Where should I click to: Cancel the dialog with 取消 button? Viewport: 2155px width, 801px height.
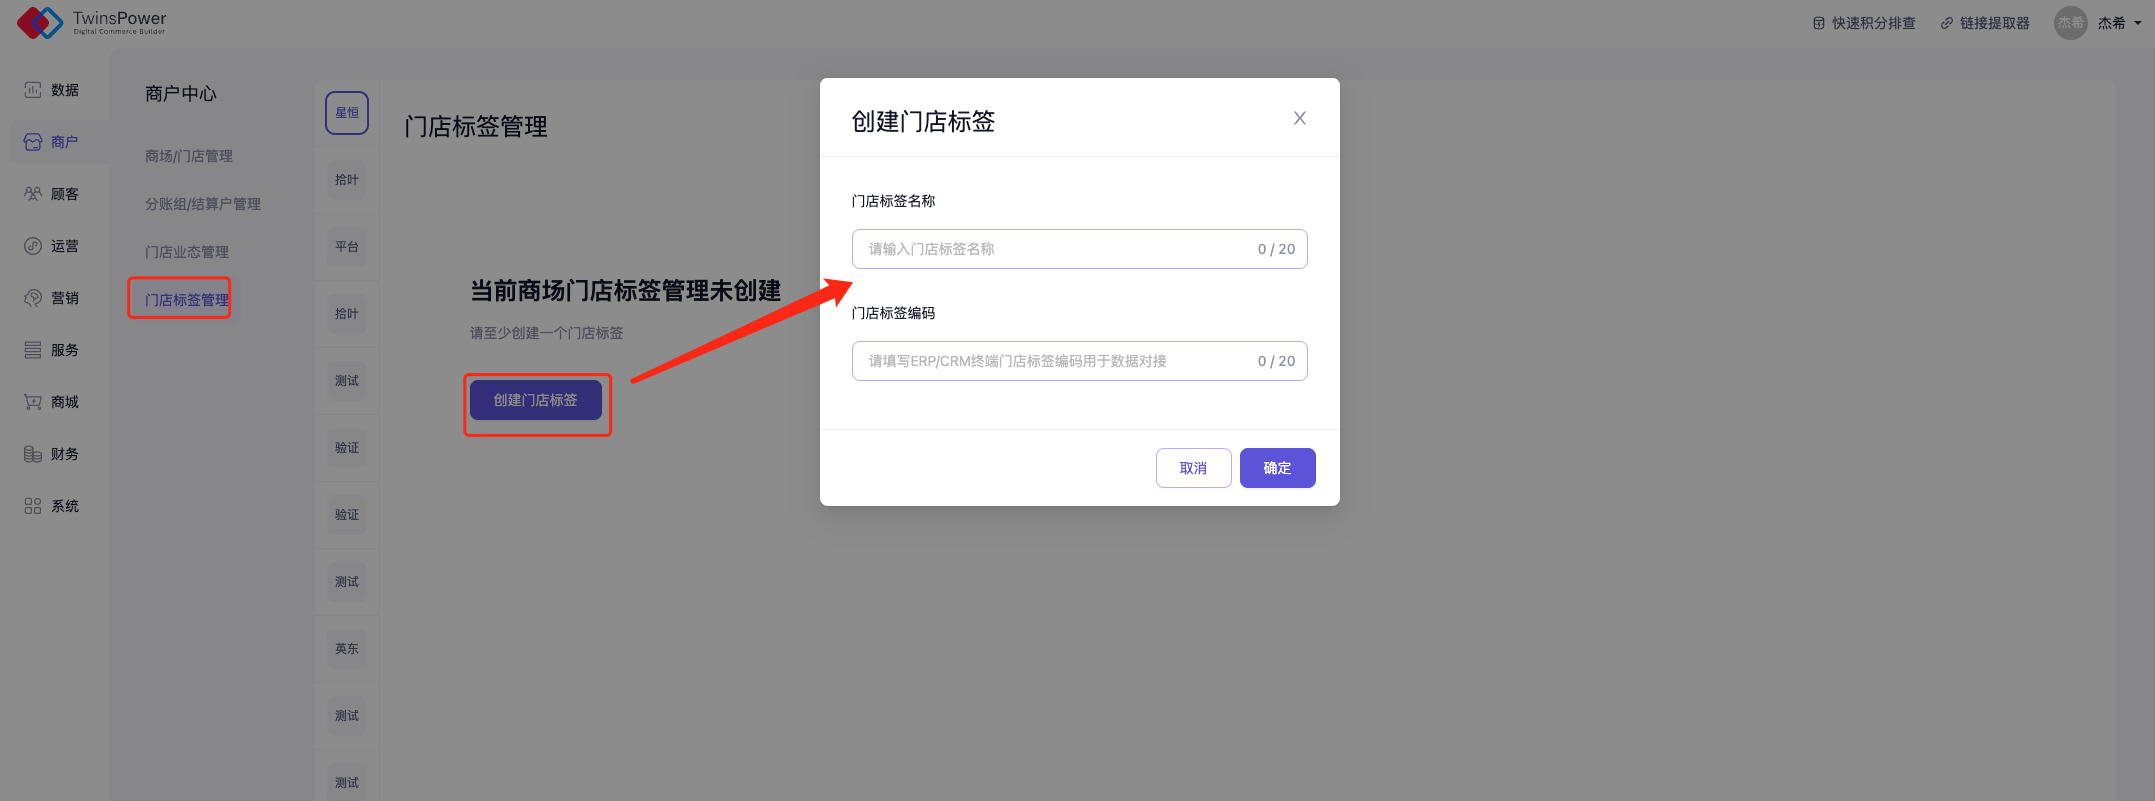pyautogui.click(x=1193, y=468)
